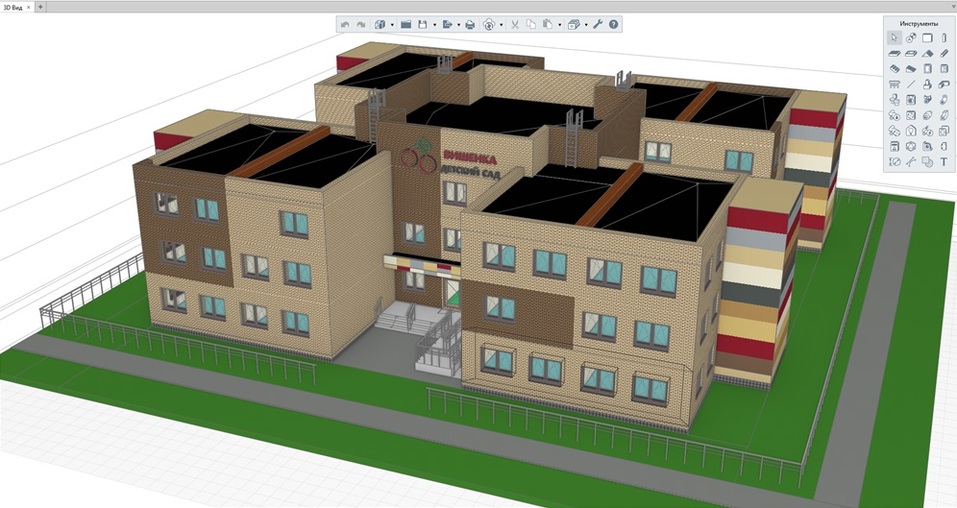Select the Text tool with T icon

[x=944, y=162]
